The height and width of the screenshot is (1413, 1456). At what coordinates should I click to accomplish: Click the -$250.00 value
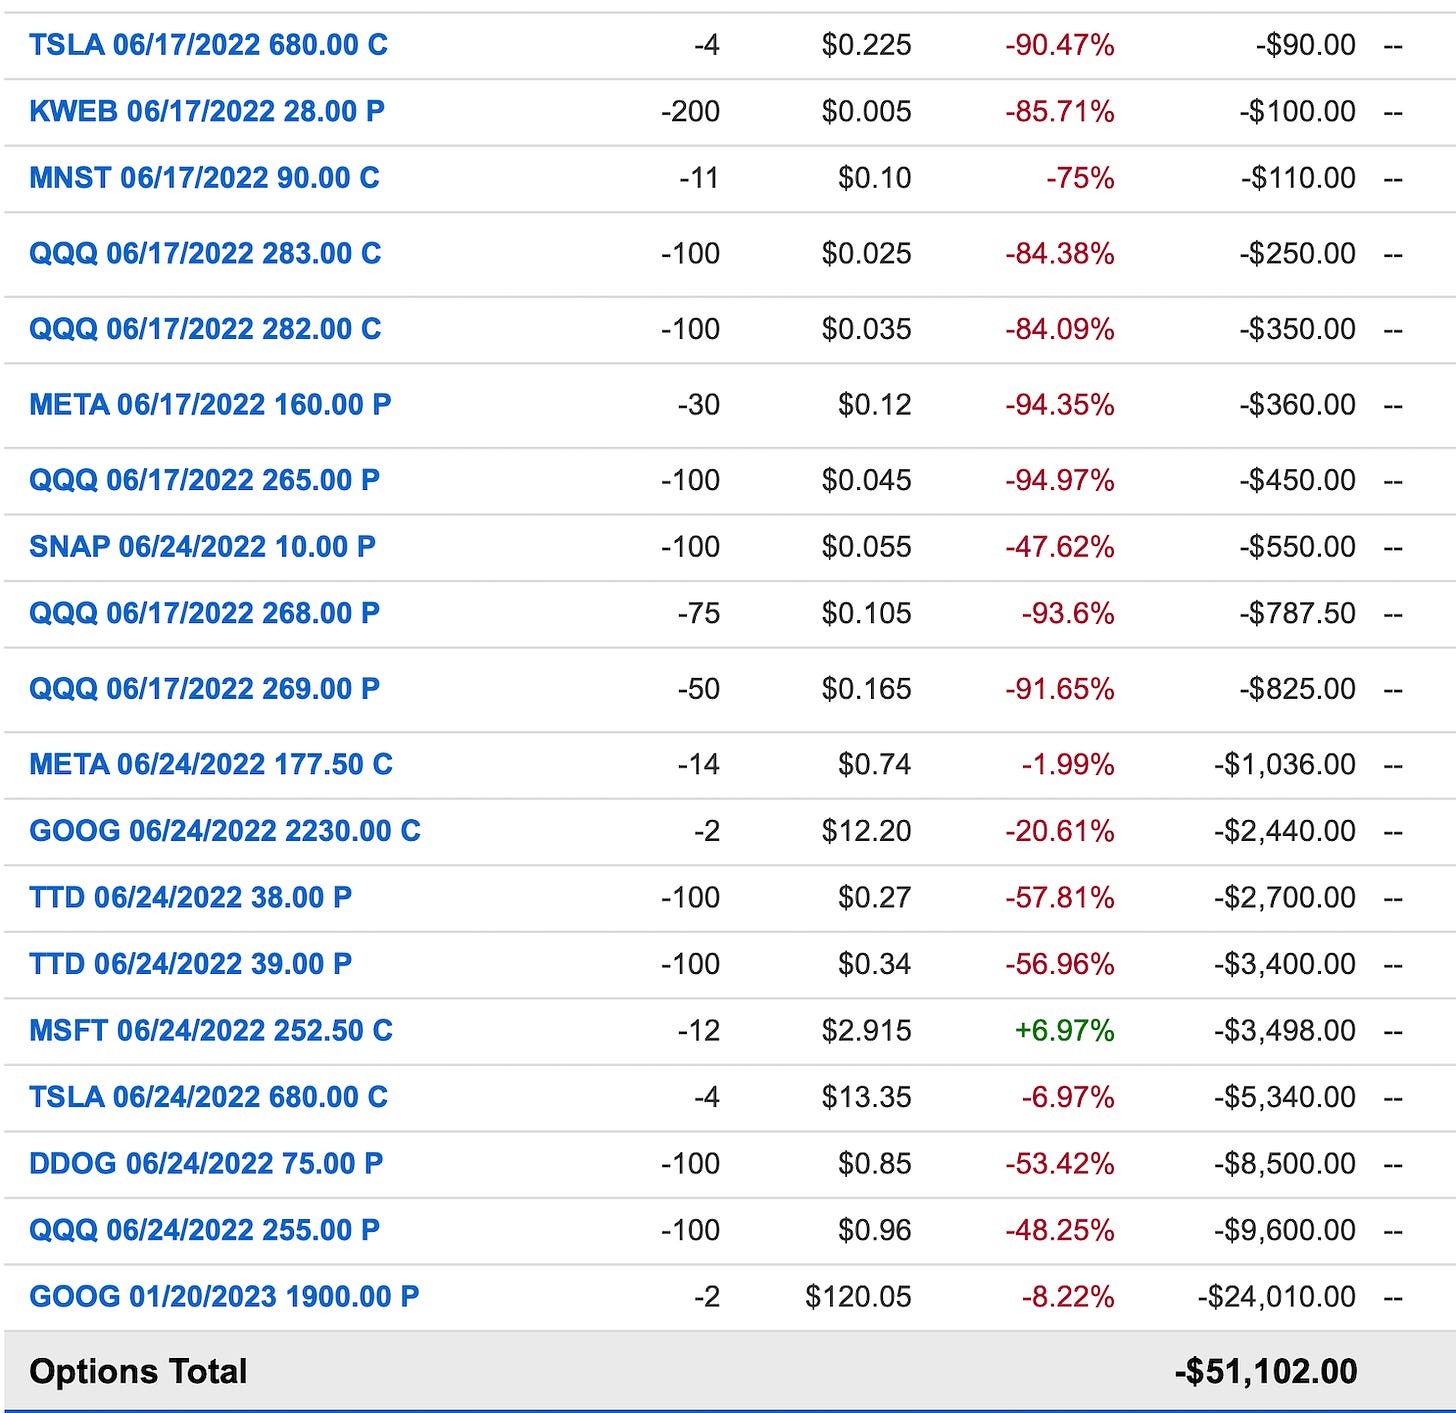tap(1298, 253)
